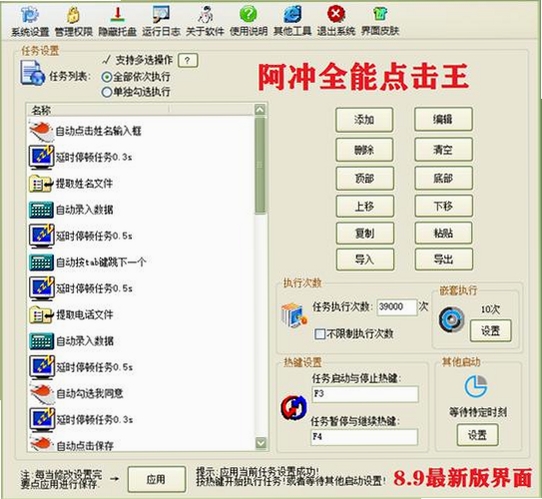The height and width of the screenshot is (499, 542).
Task: Click the task list scrollbar thumb
Action: point(260,165)
